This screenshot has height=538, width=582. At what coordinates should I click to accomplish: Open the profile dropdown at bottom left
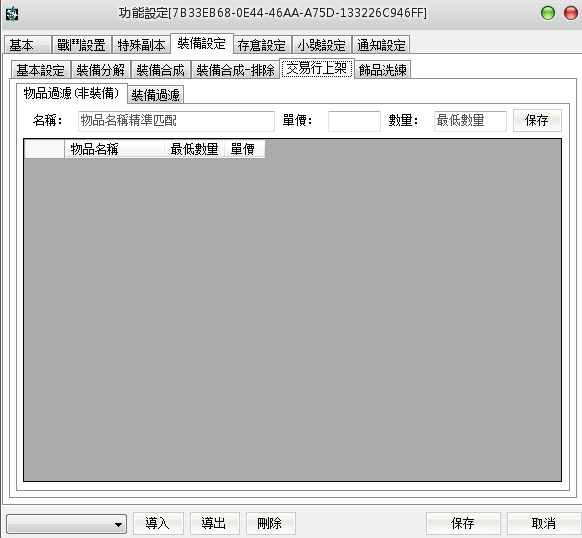(x=67, y=524)
